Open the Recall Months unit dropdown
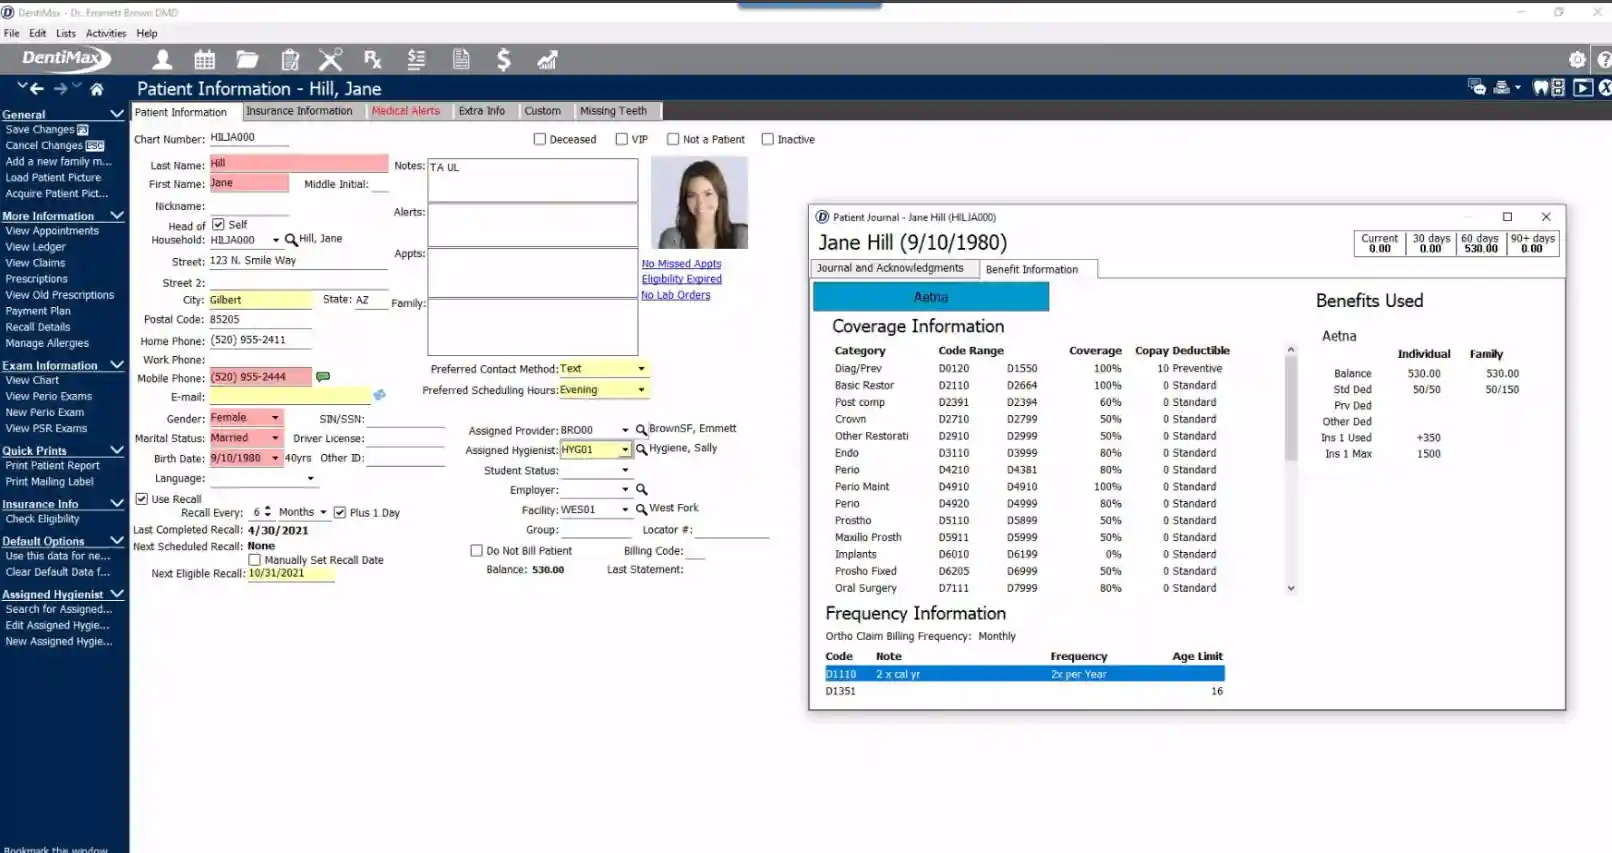The width and height of the screenshot is (1612, 853). pos(323,512)
